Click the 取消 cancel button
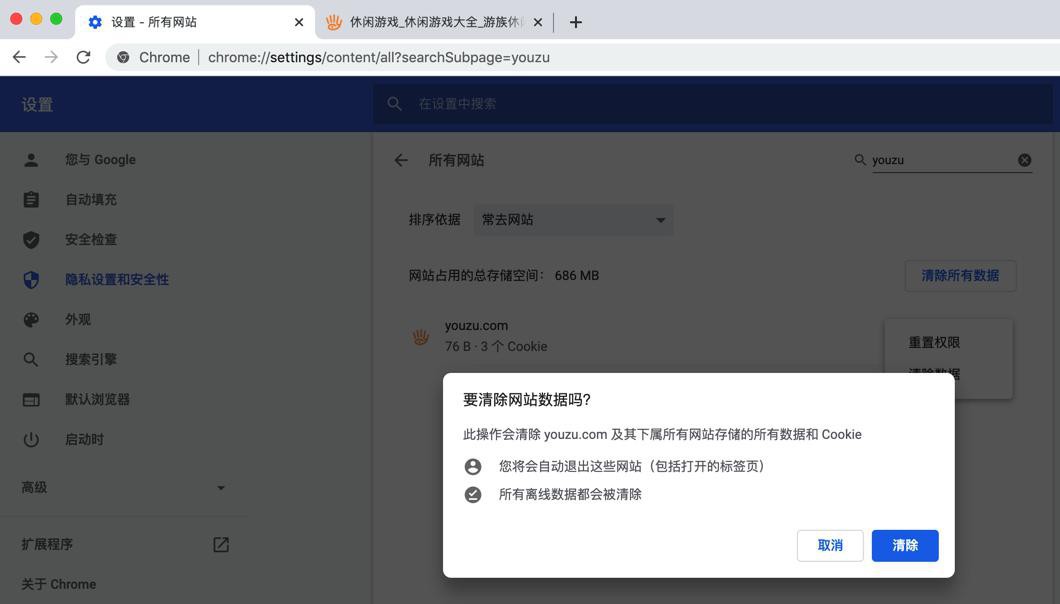The width and height of the screenshot is (1060, 604). click(x=830, y=545)
